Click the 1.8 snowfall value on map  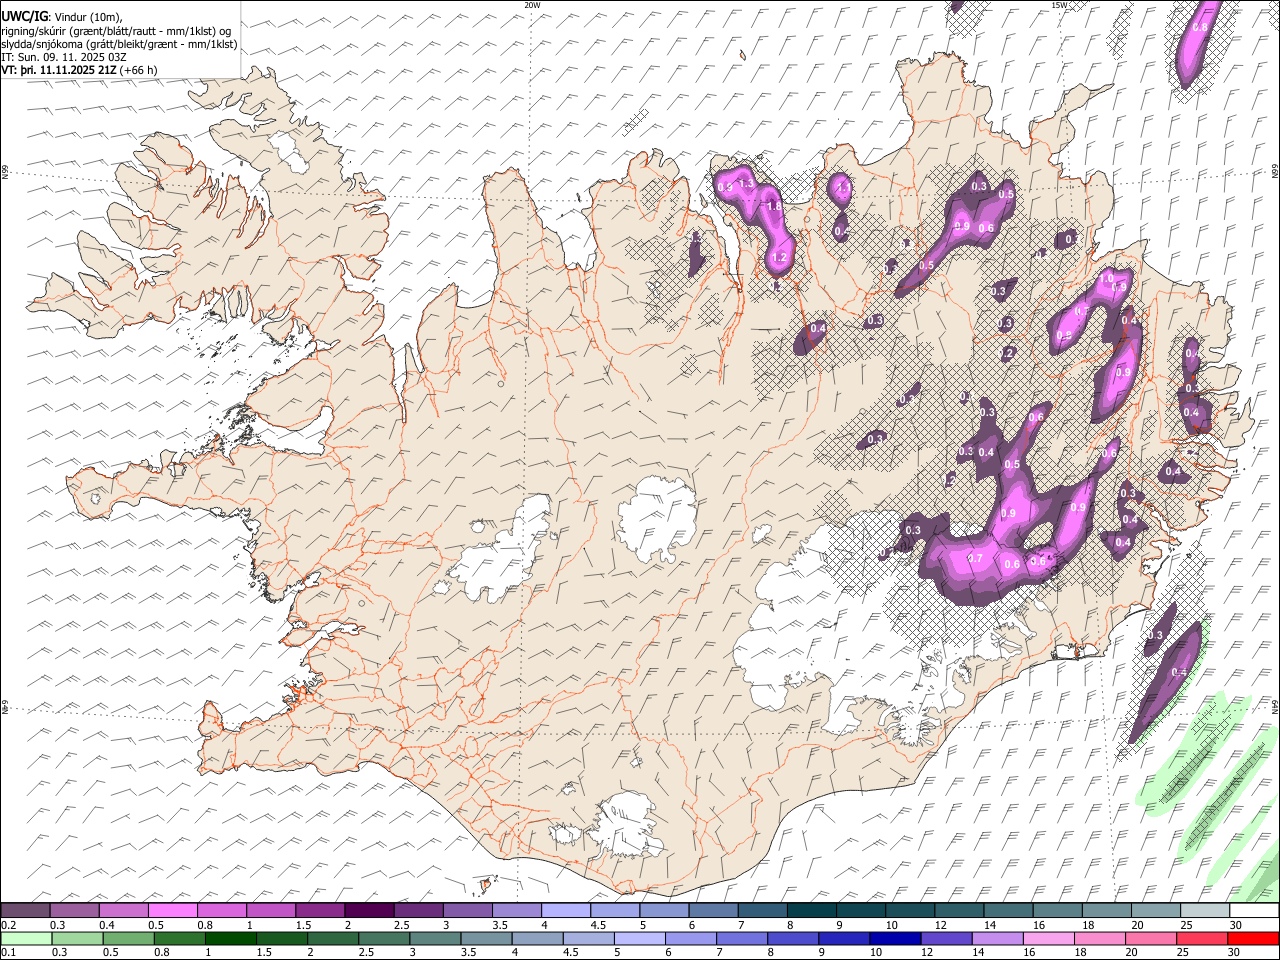tap(773, 207)
